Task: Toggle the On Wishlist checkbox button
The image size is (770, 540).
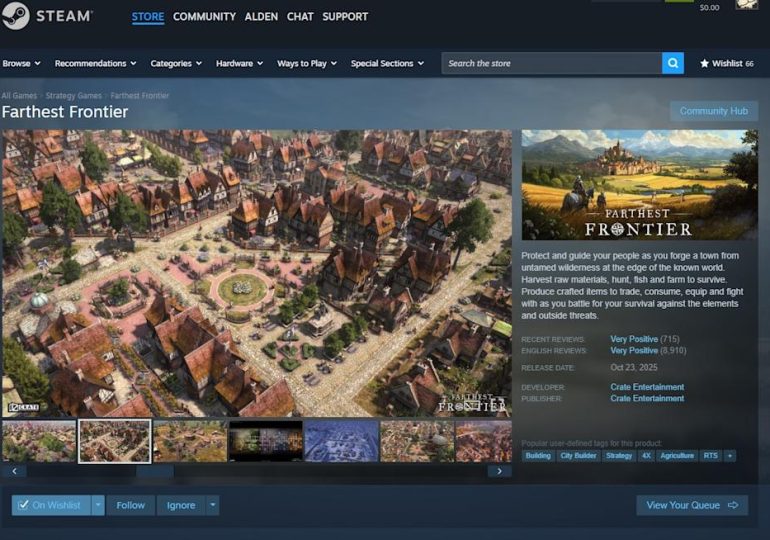Action: (x=51, y=505)
